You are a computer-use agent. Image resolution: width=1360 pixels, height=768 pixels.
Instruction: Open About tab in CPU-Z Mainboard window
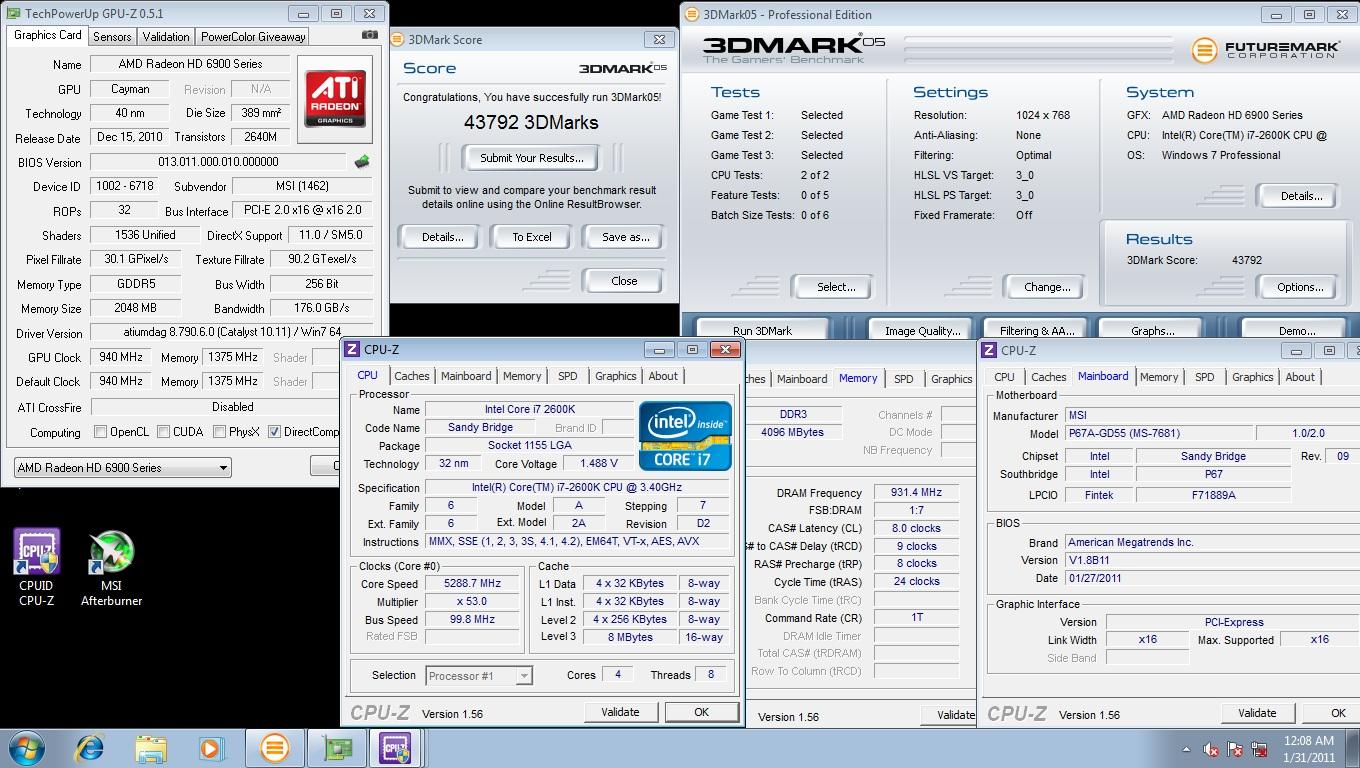point(1300,377)
